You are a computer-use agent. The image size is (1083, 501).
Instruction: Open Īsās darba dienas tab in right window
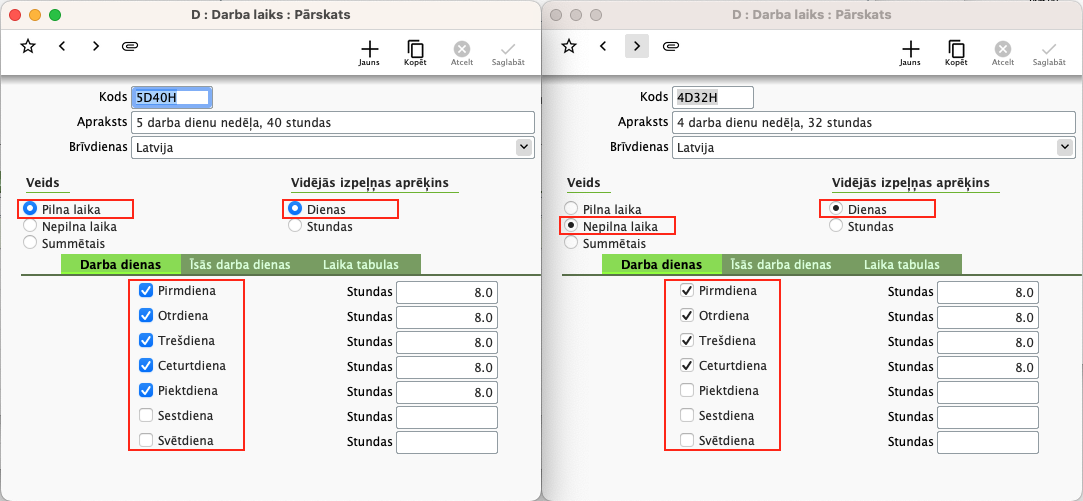(x=781, y=265)
